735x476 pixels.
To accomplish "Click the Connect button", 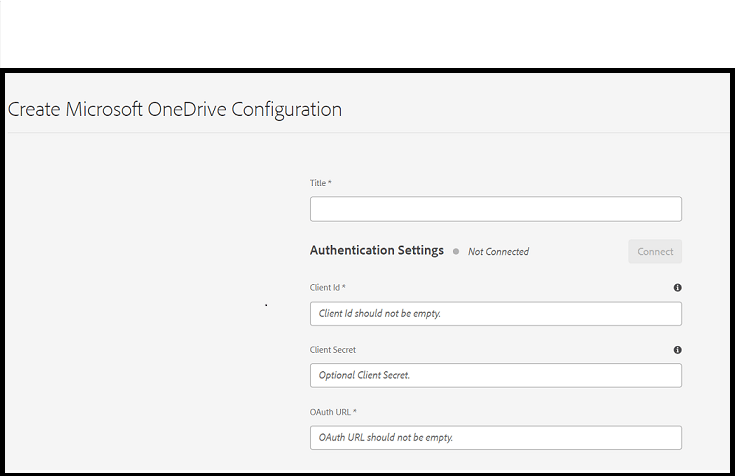I will point(655,251).
